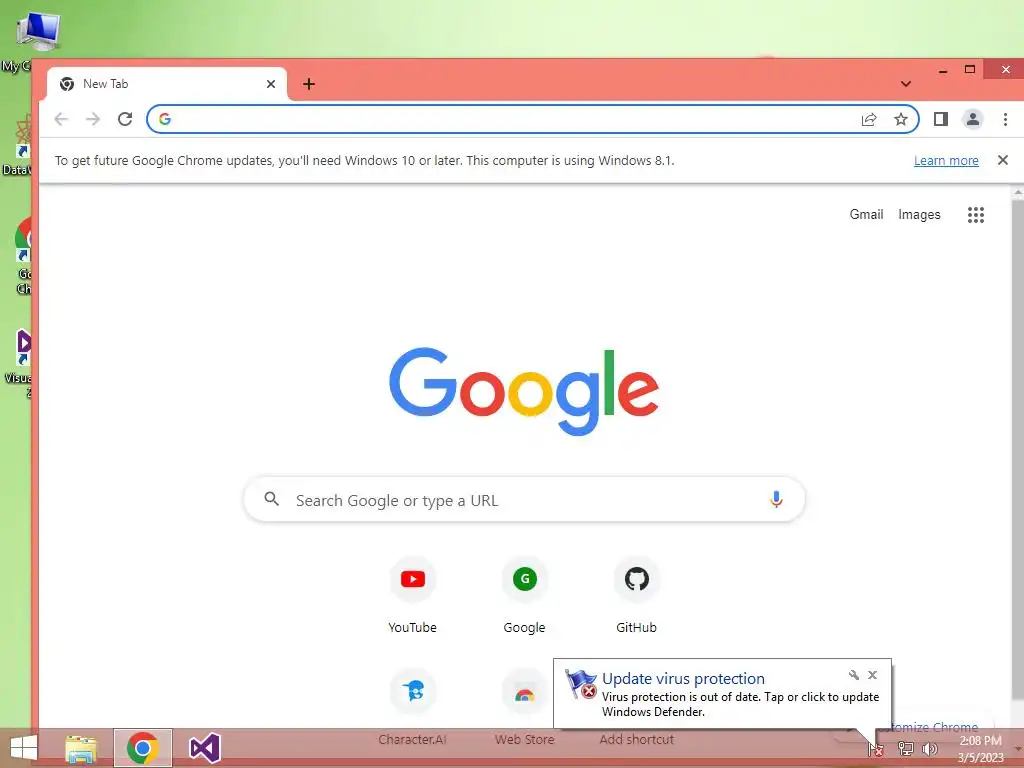The image size is (1024, 768).
Task: Open the Google apps grid
Action: [x=975, y=215]
